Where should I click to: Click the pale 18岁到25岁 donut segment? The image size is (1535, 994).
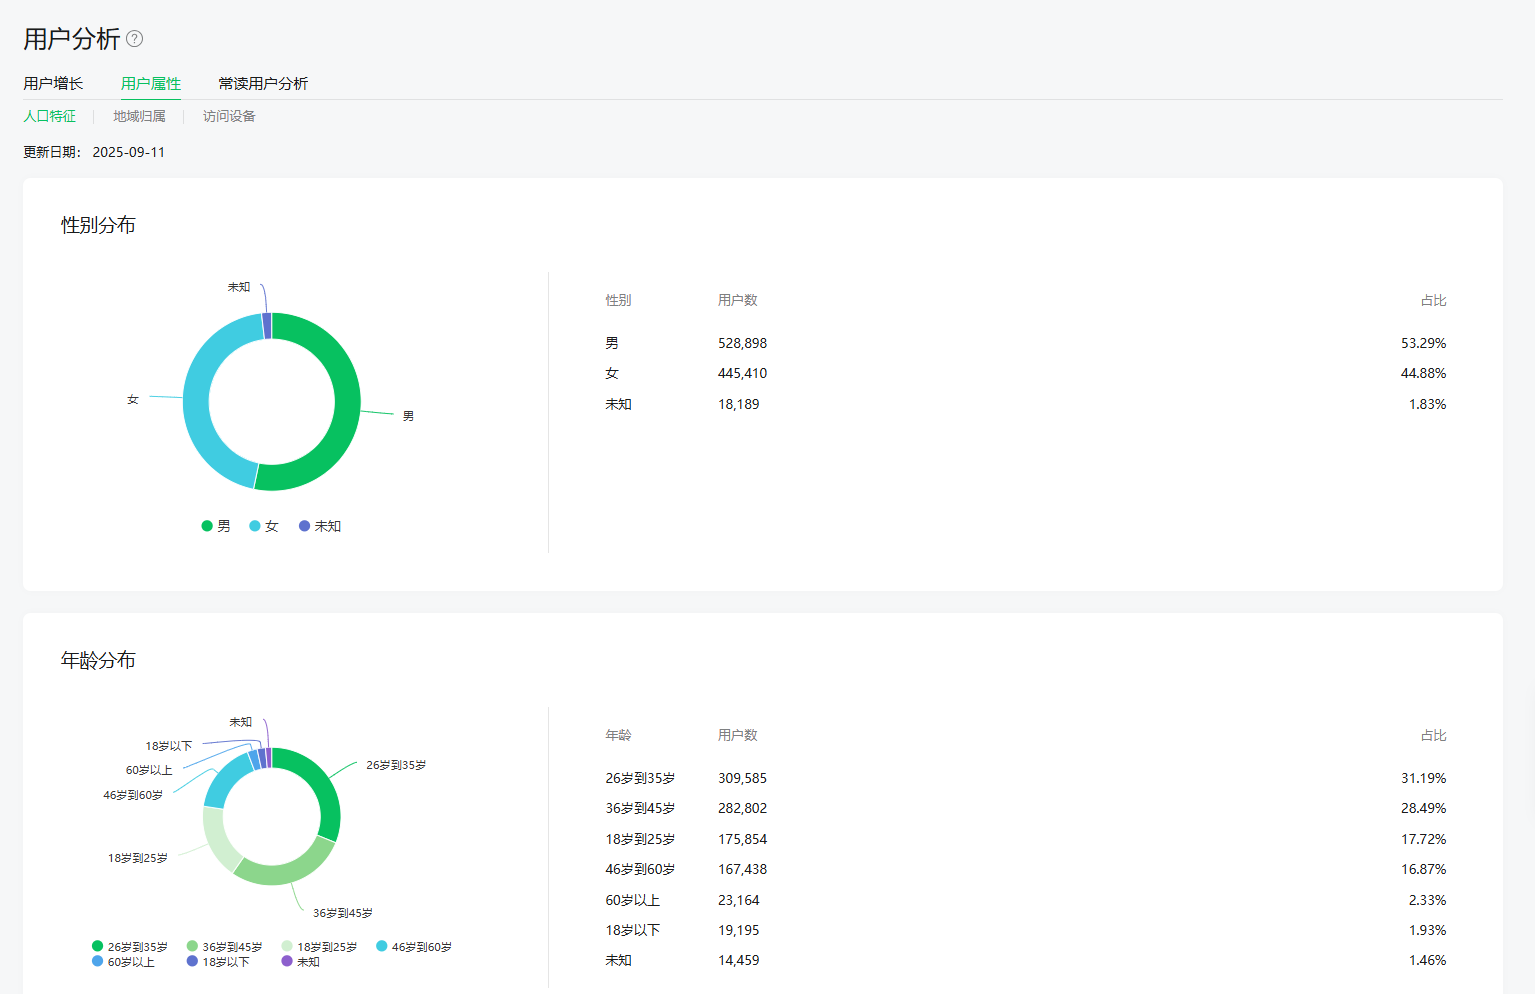point(217,842)
